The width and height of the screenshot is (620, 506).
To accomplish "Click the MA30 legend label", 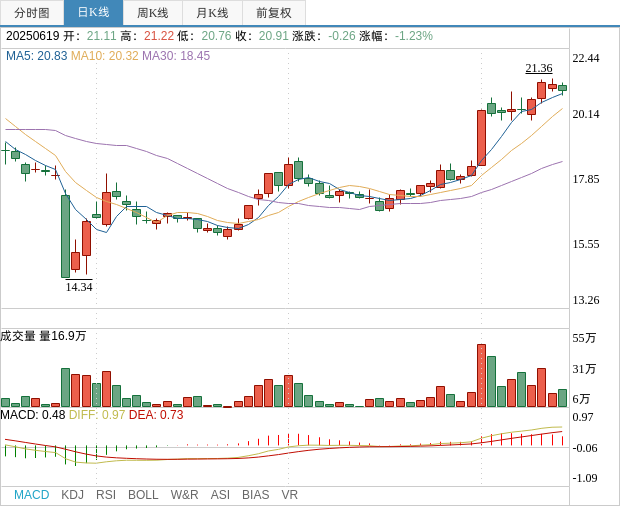I will coord(176,56).
